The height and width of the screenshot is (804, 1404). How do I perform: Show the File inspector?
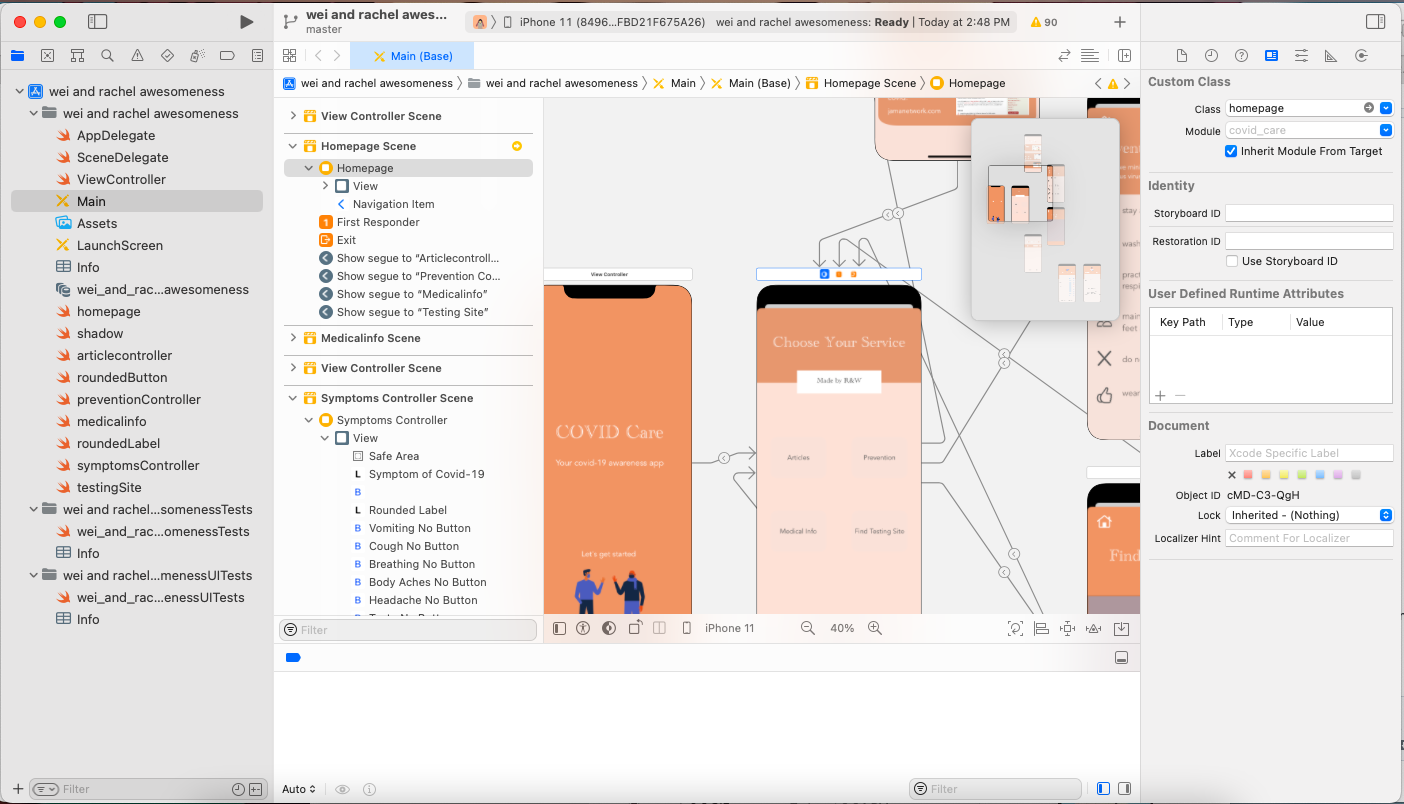pyautogui.click(x=1181, y=56)
